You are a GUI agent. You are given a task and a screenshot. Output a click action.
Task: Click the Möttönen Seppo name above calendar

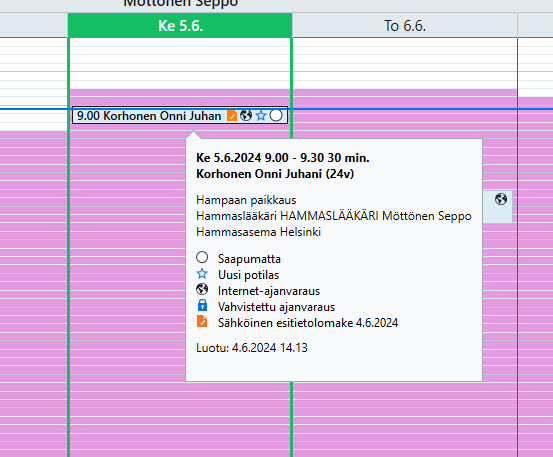181,4
